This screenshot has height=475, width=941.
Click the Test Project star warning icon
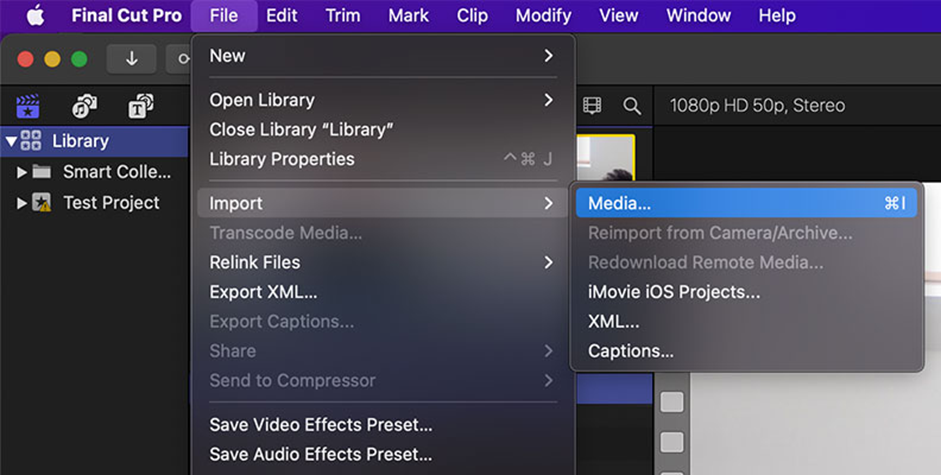41,203
